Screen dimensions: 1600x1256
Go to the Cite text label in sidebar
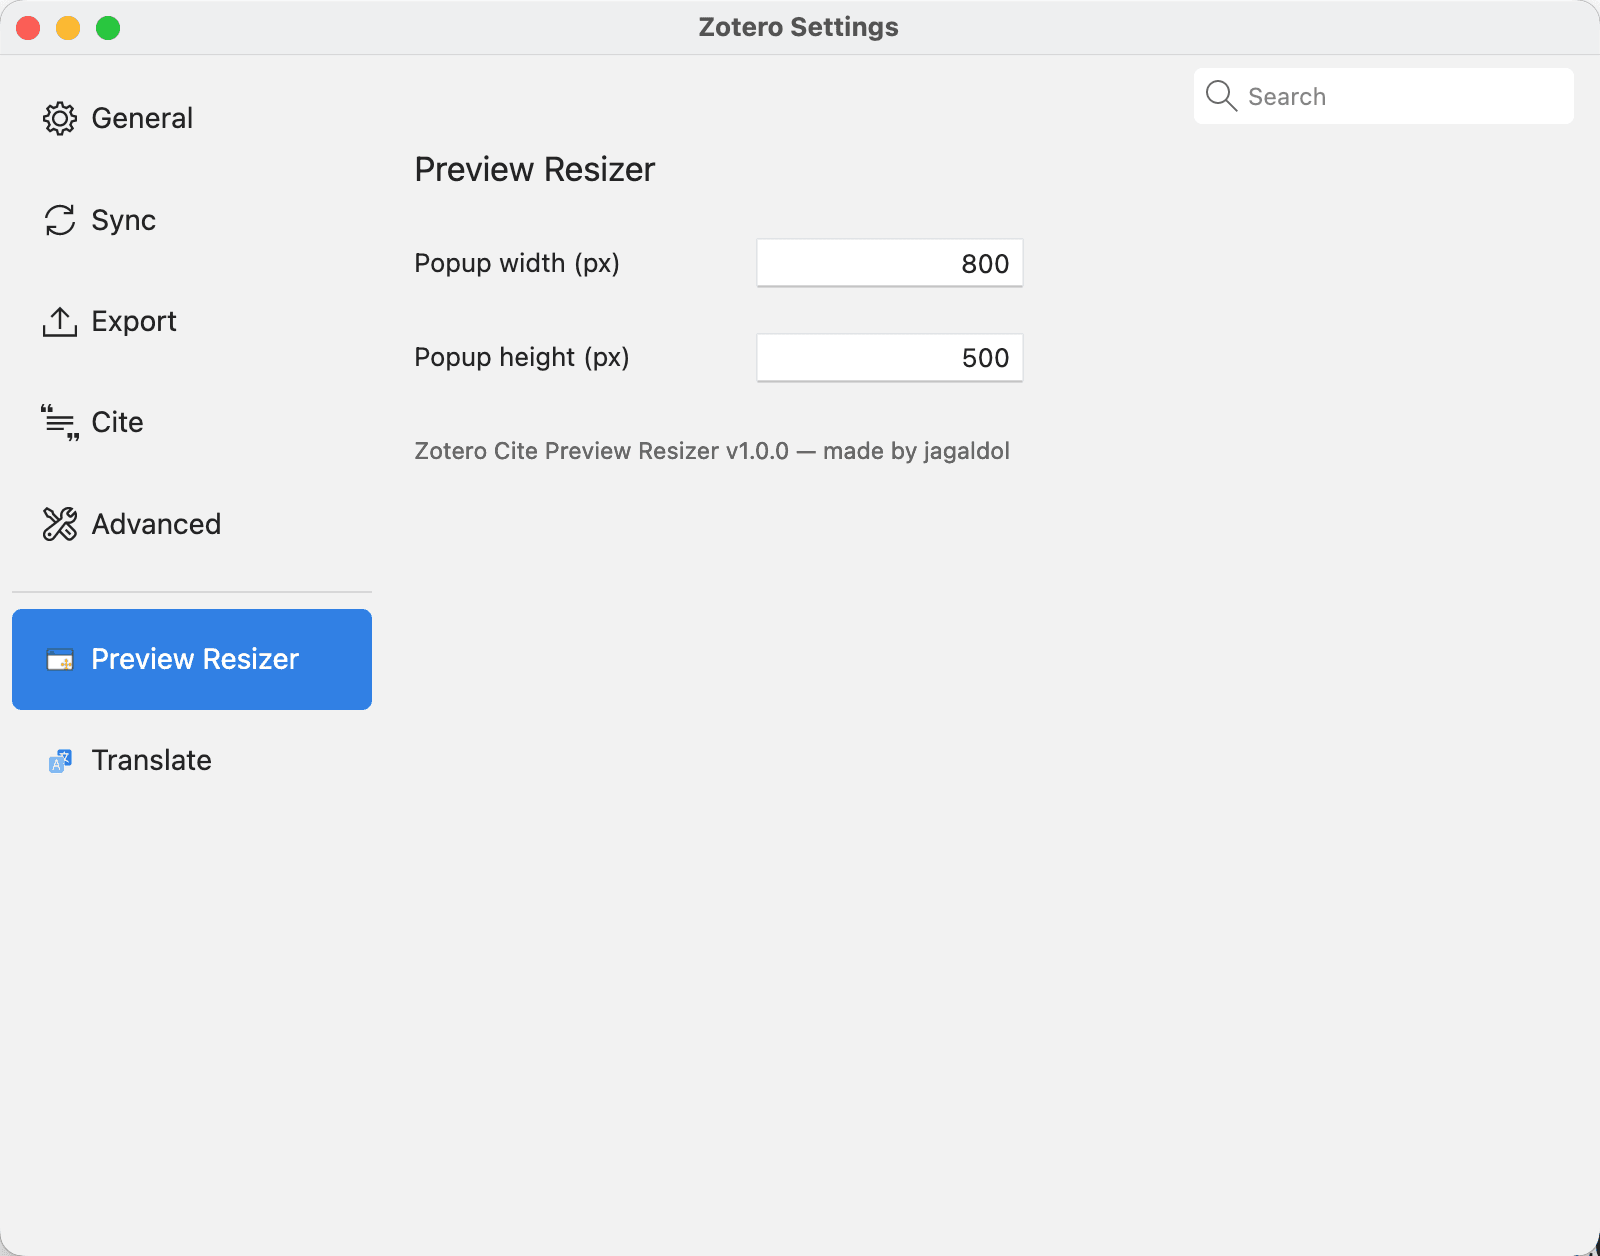tap(117, 423)
